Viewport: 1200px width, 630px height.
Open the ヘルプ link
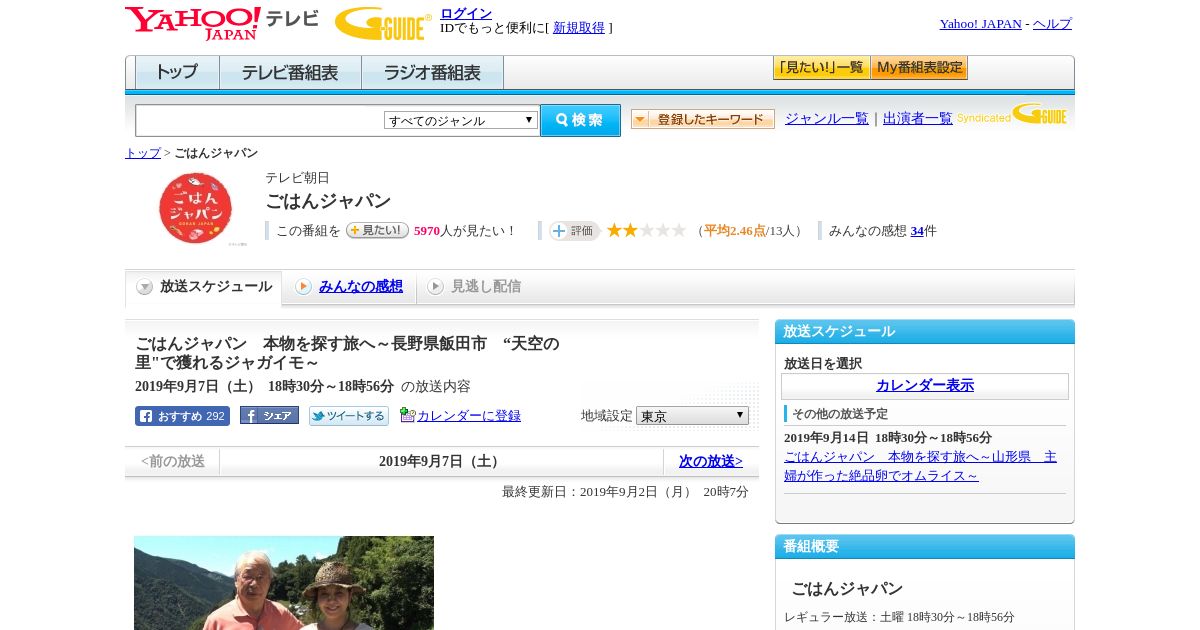(x=1052, y=24)
